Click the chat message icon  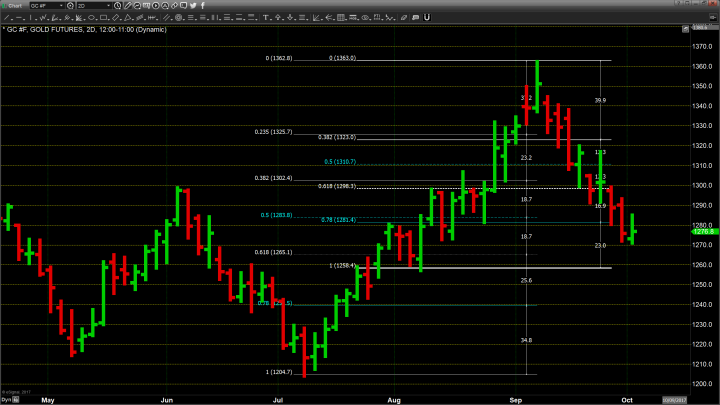(184, 6)
